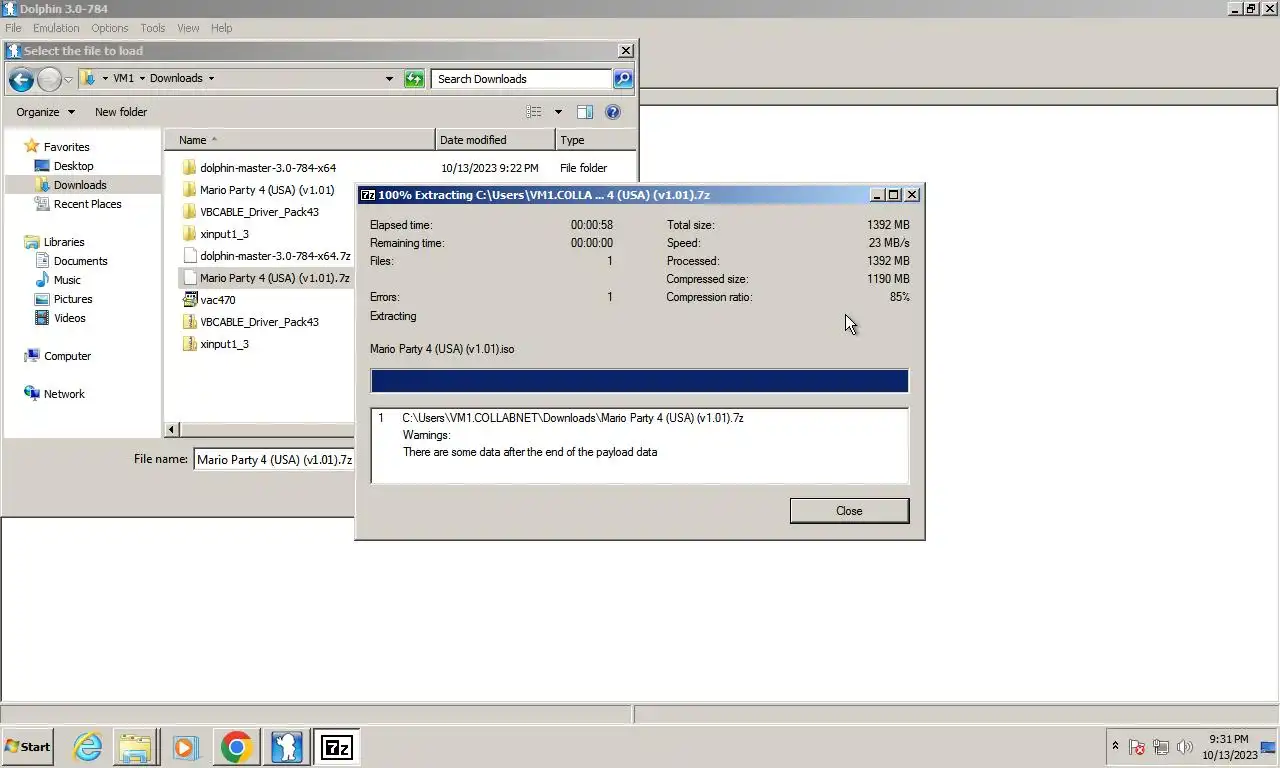This screenshot has width=1280, height=768.
Task: Select Favorites in navigation pane
Action: (66, 147)
